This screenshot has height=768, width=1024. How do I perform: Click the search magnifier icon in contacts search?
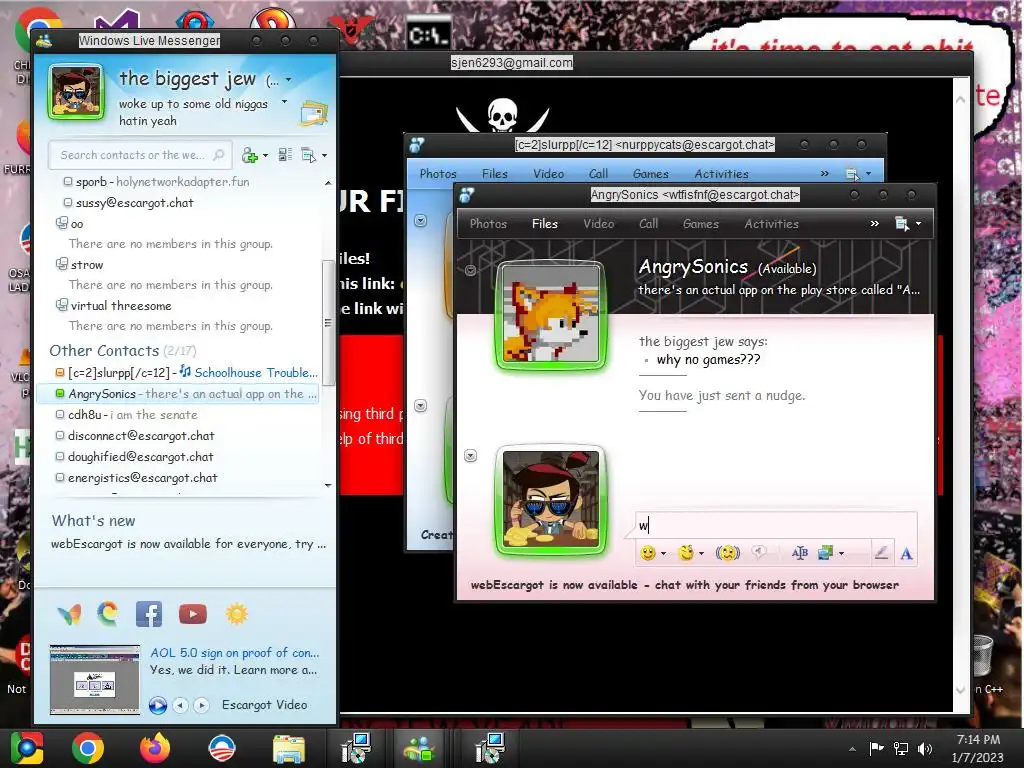coord(219,155)
